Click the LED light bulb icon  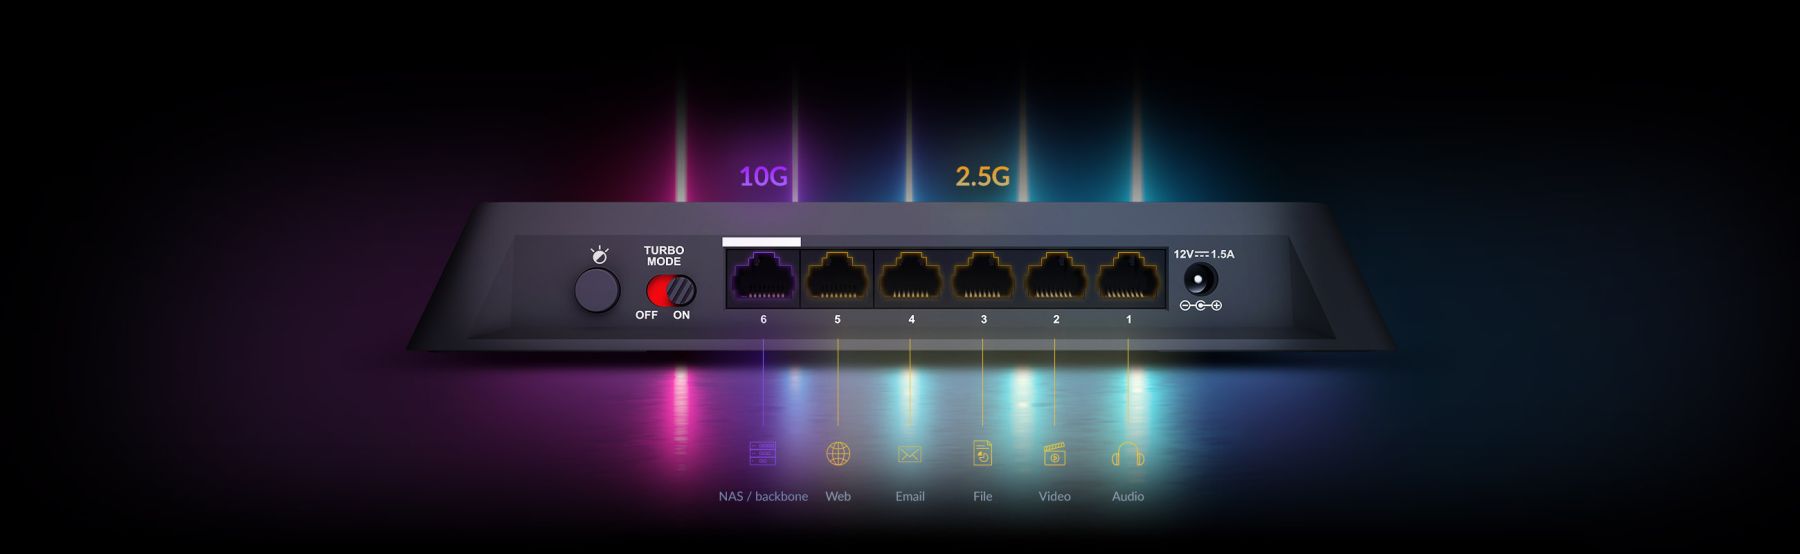pyautogui.click(x=599, y=256)
